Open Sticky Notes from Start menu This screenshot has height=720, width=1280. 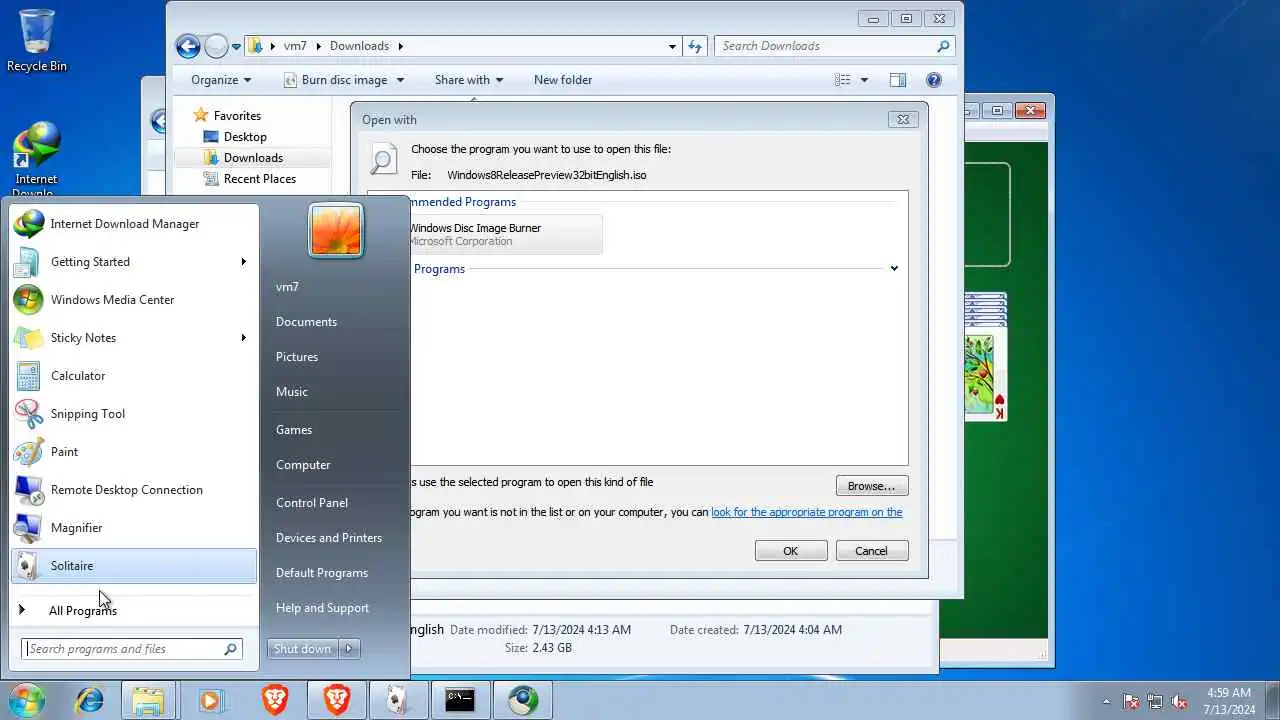(134, 338)
